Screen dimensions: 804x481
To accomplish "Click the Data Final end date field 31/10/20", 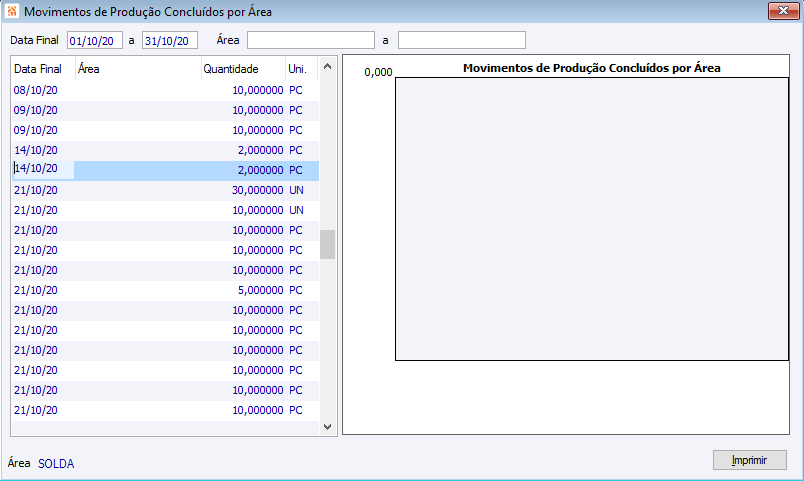I will [170, 41].
